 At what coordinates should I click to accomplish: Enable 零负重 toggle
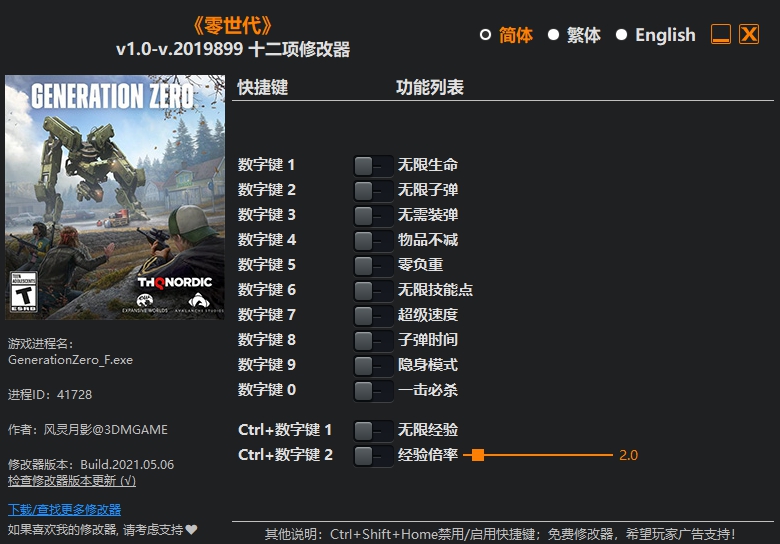373,266
